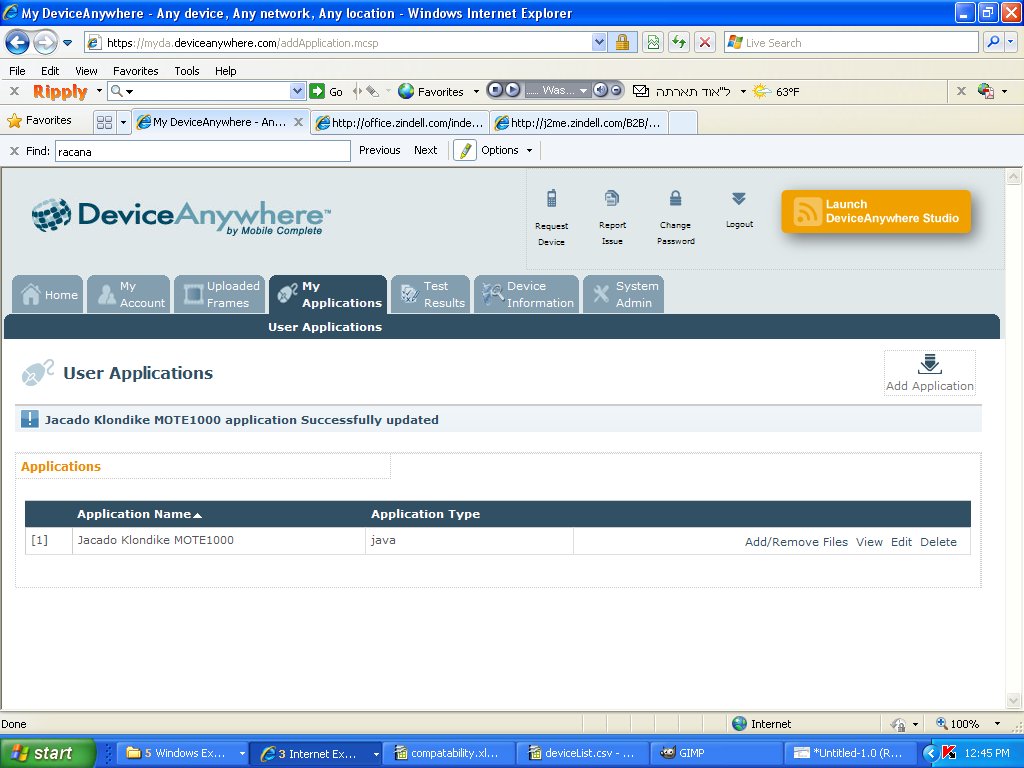
Task: Click the security lock icon
Action: tap(622, 43)
